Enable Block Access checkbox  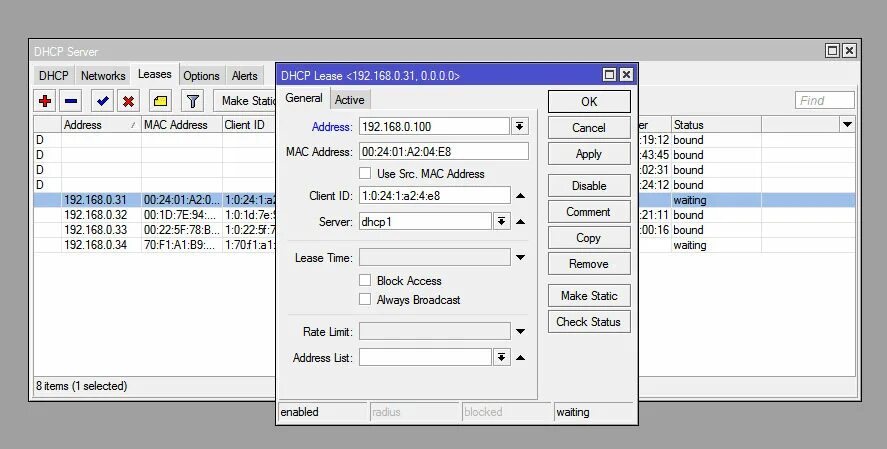pyautogui.click(x=365, y=280)
